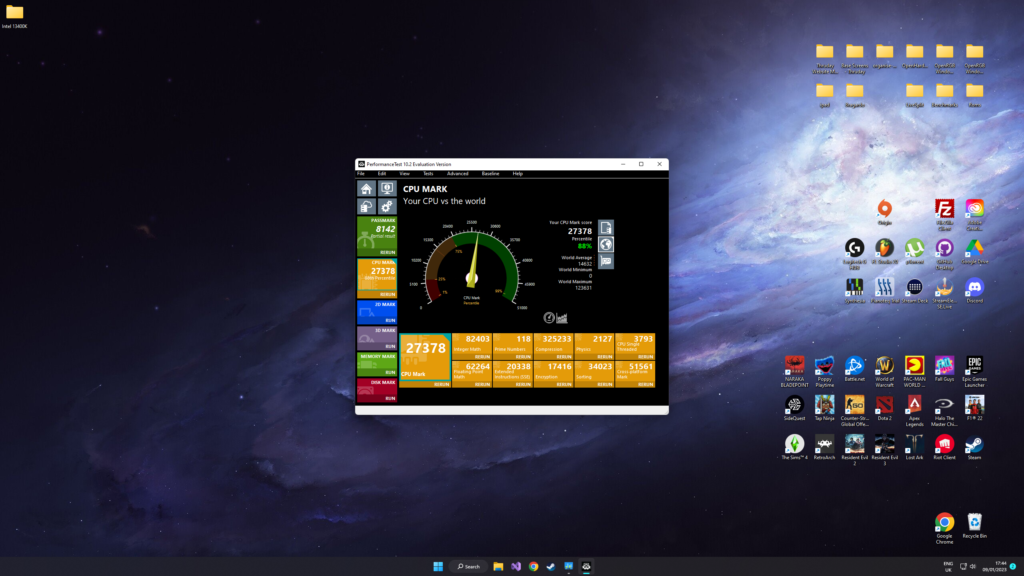This screenshot has height=576, width=1024.
Task: Rerun the Prime Numbers test
Action: [x=523, y=357]
